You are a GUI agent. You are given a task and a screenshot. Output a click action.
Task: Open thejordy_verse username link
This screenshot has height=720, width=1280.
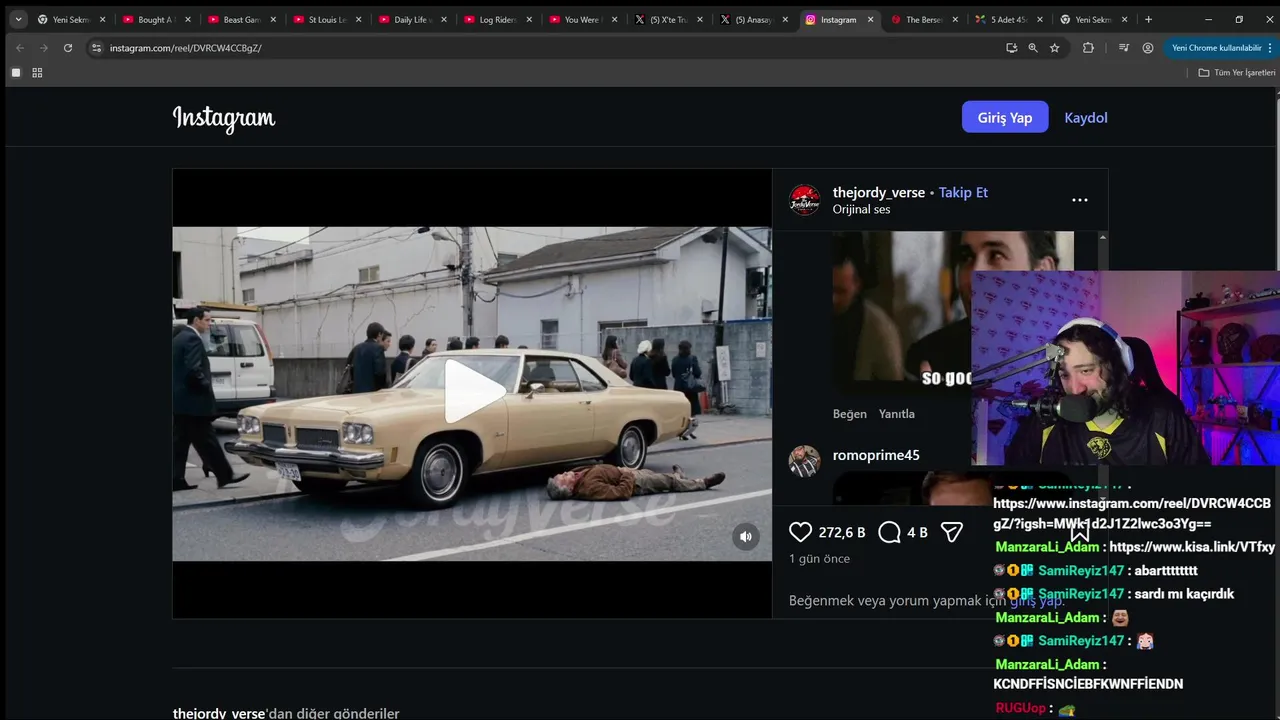click(879, 192)
